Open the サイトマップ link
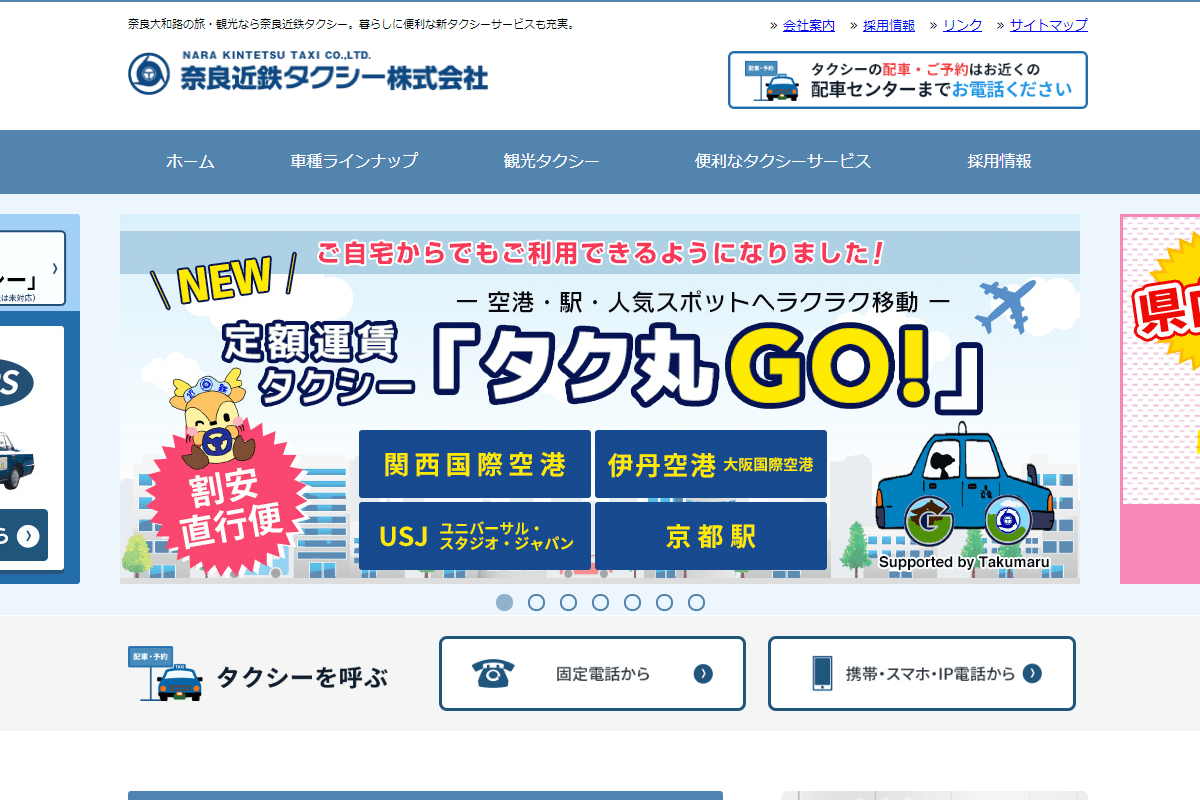The image size is (1200, 800). click(x=1049, y=25)
